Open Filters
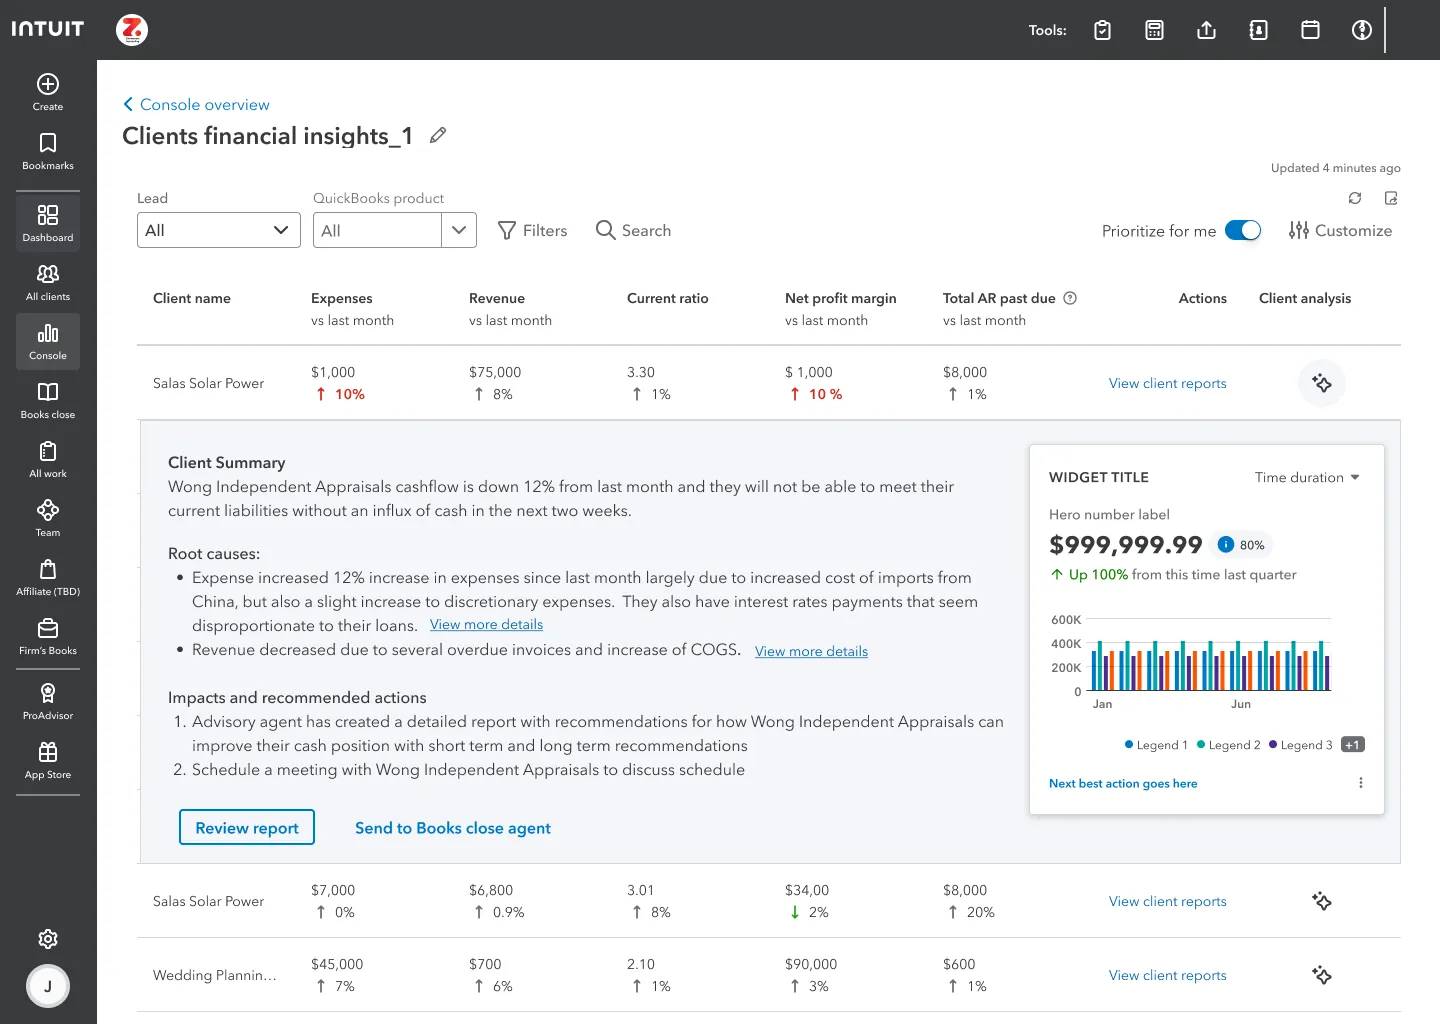Screen dimensions: 1440x1024 point(532,230)
